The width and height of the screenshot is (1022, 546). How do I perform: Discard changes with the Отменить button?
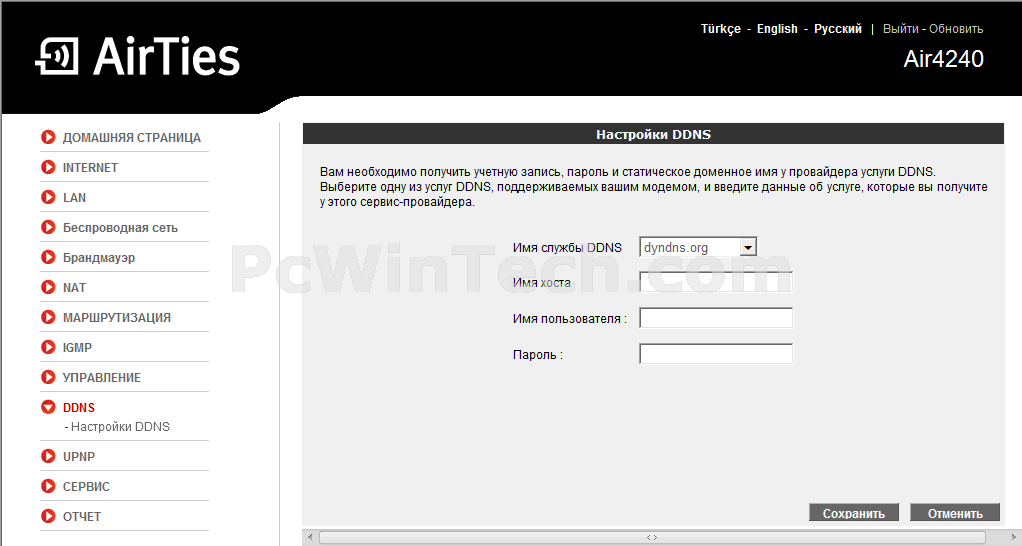tap(955, 513)
